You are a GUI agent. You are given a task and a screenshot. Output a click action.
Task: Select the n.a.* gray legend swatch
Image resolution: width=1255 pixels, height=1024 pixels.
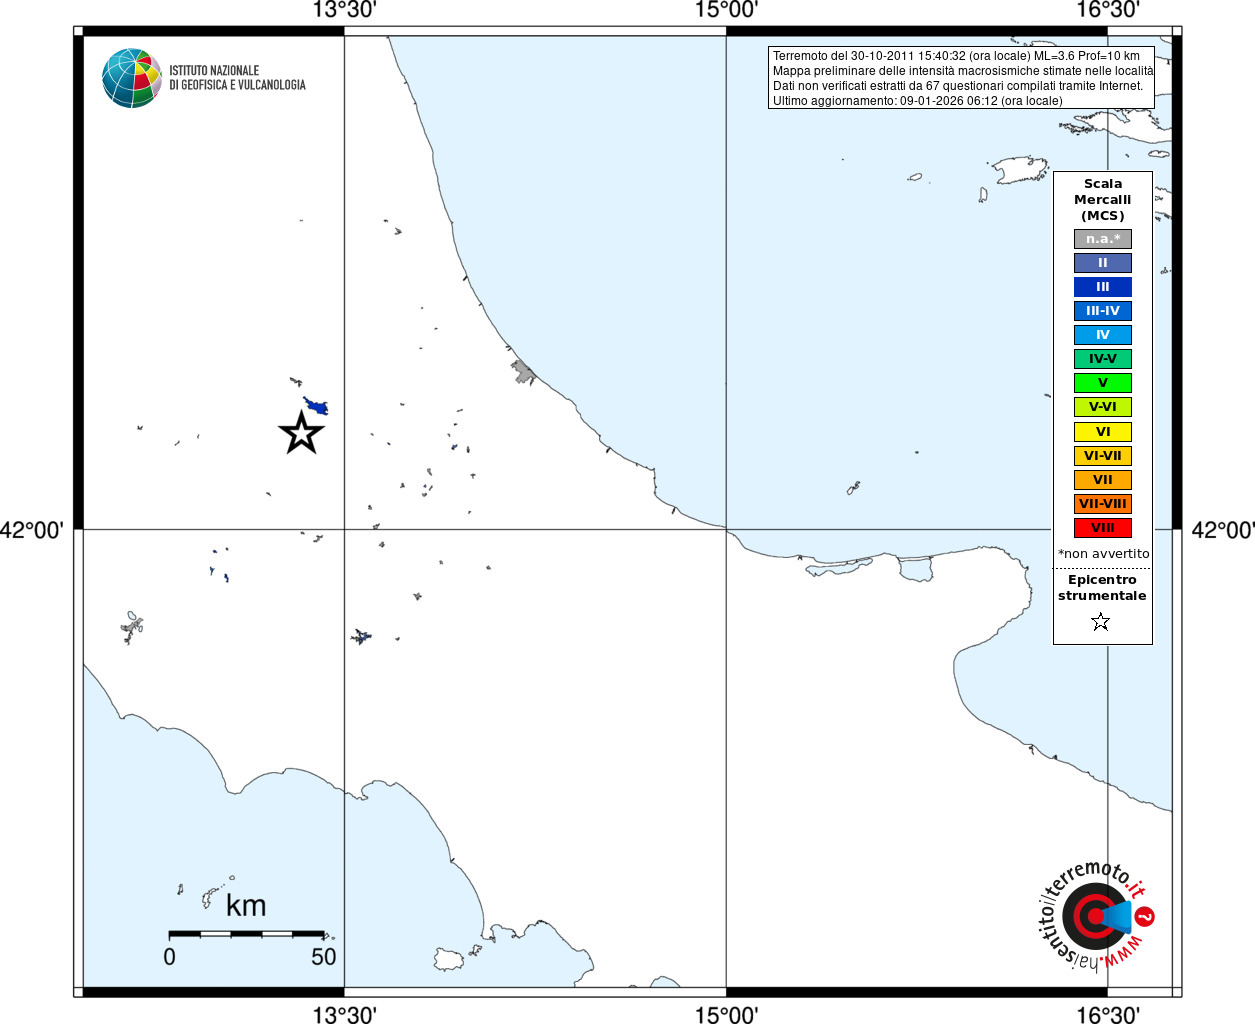coord(1103,239)
